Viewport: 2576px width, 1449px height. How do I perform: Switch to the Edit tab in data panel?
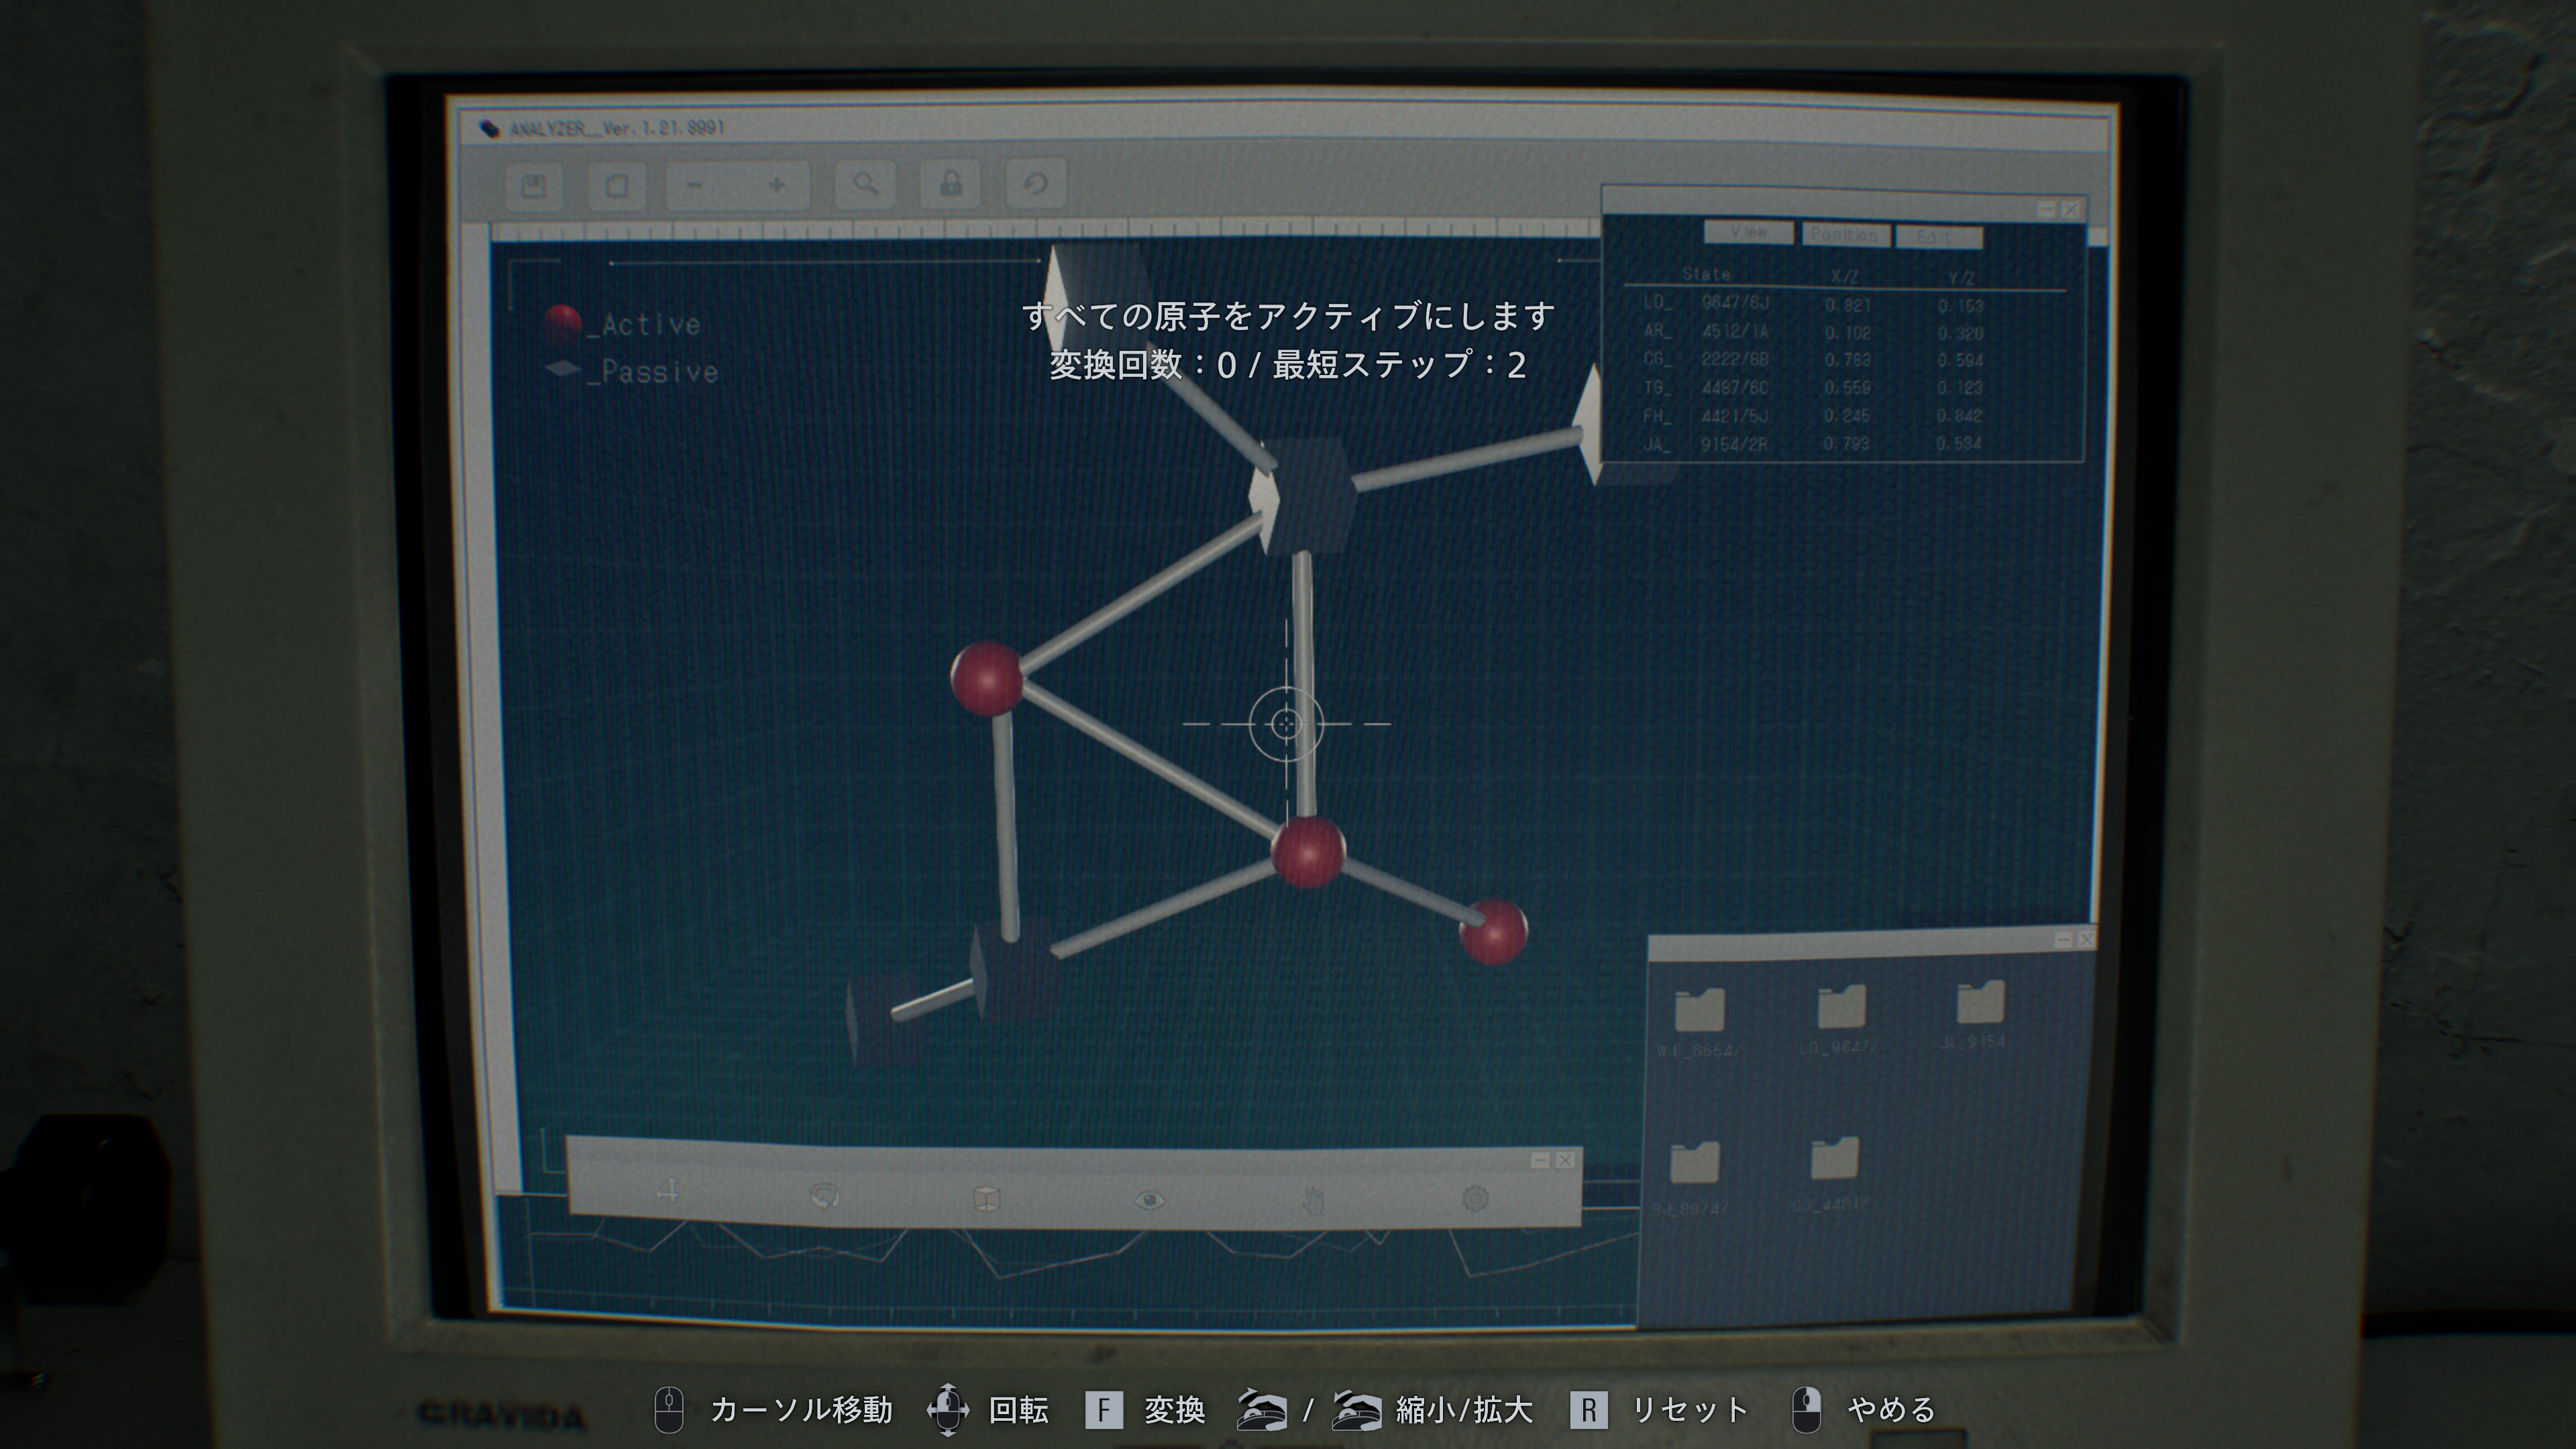pyautogui.click(x=1938, y=237)
